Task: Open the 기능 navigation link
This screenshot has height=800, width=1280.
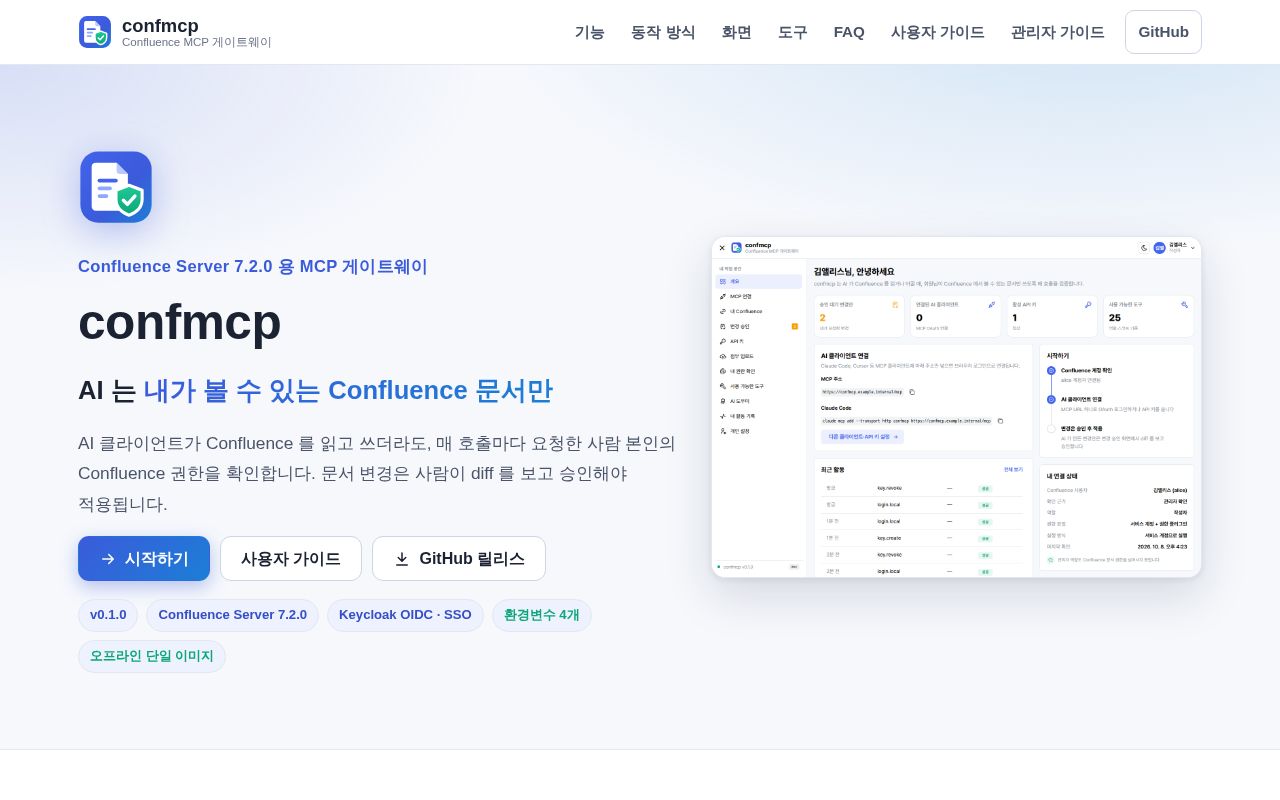Action: tap(590, 32)
